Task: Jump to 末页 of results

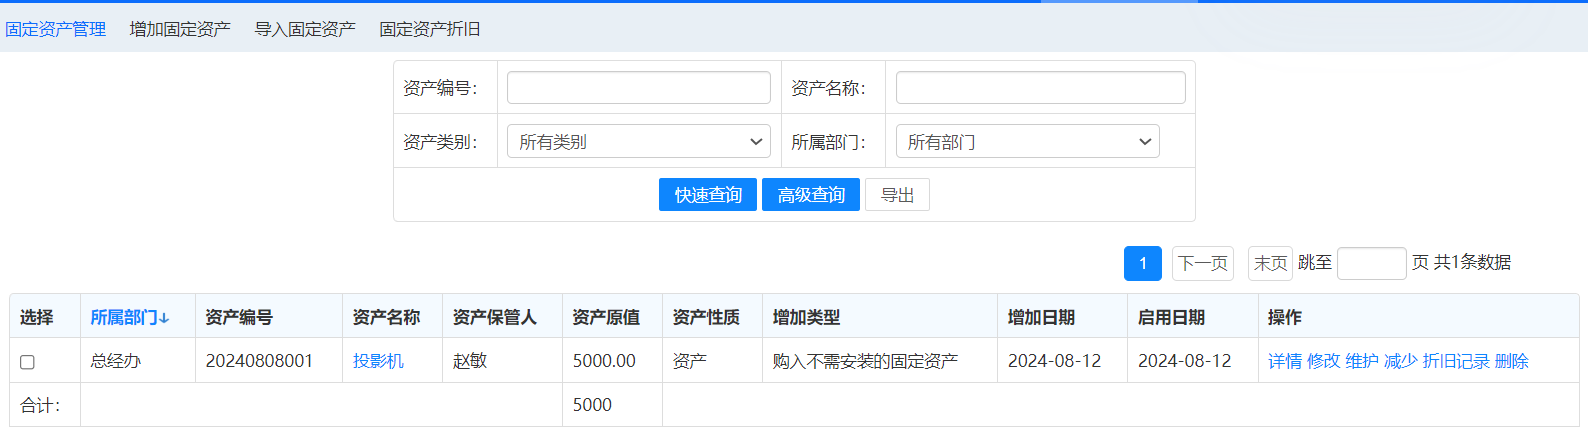Action: [1270, 263]
